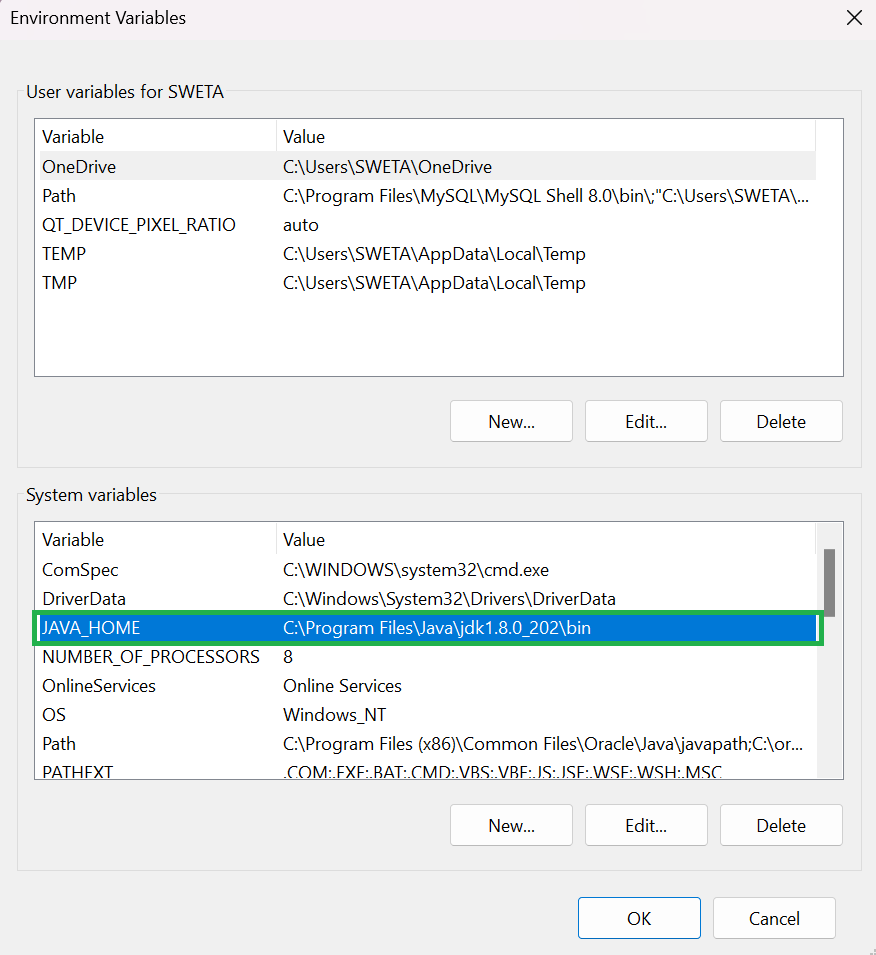Select NUMBER_OF_PROCESSORS system variable
The image size is (876, 955).
[150, 657]
